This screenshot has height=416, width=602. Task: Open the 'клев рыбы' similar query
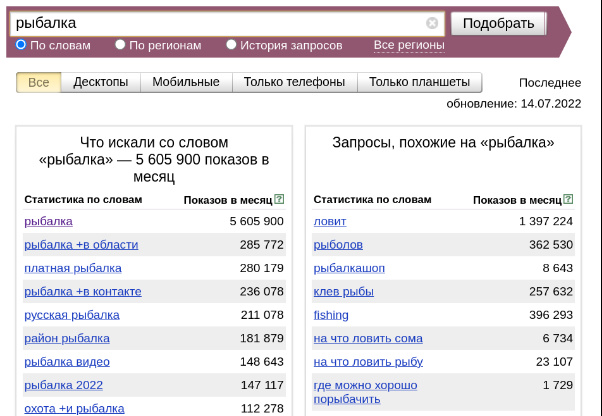point(343,292)
